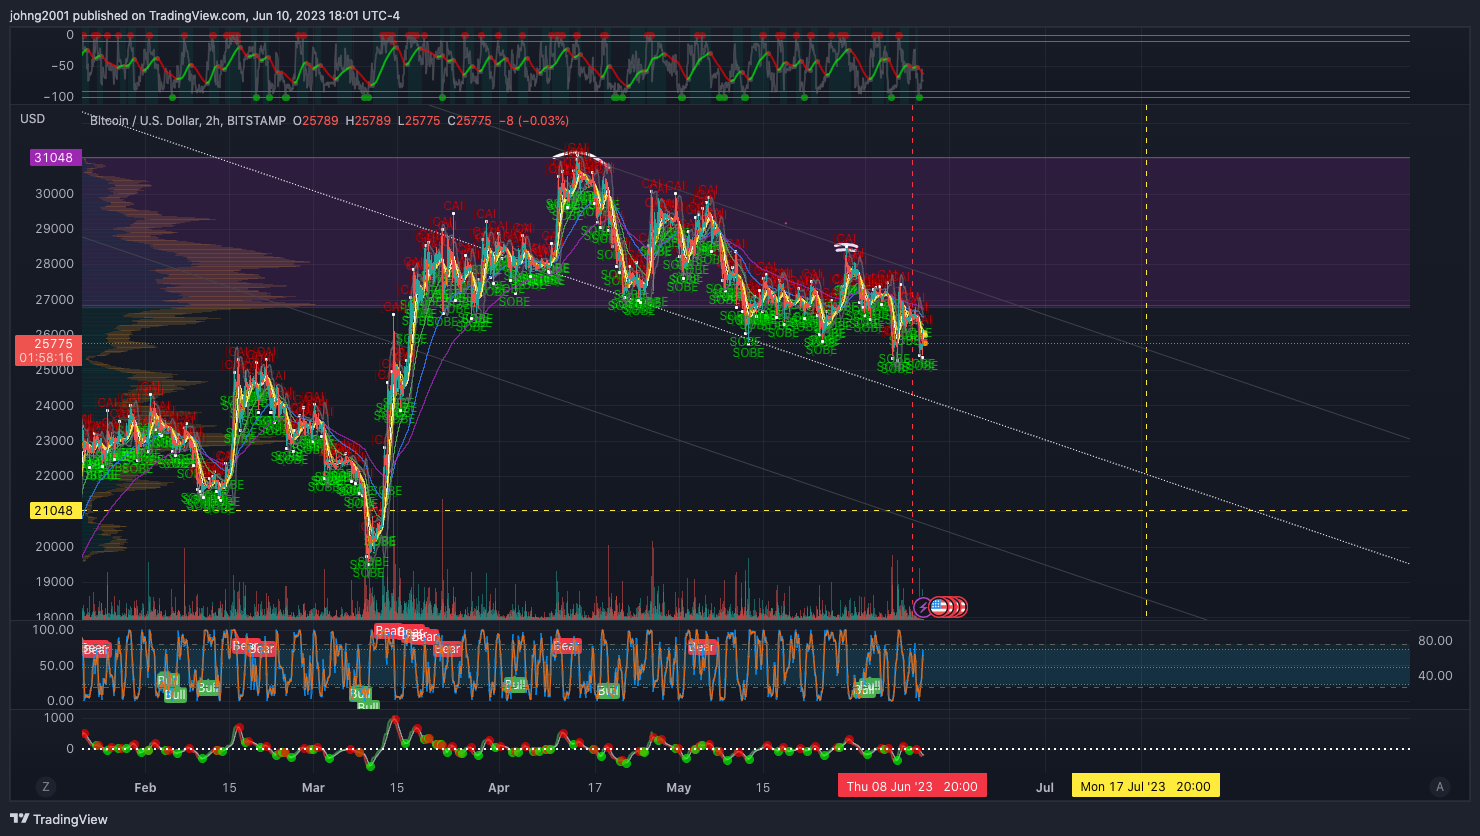Image resolution: width=1480 pixels, height=836 pixels.
Task: Click the close value C25775
Action: (x=469, y=121)
